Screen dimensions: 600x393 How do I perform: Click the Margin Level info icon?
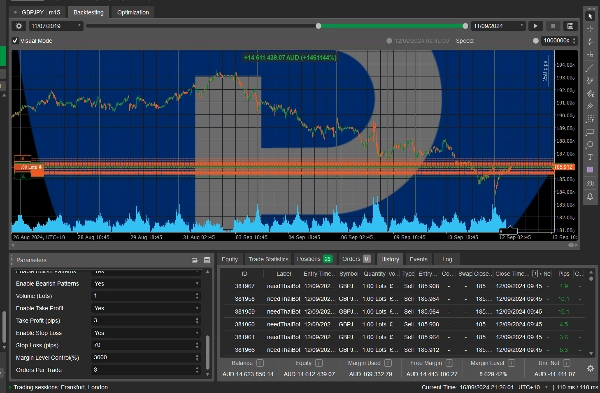point(511,363)
